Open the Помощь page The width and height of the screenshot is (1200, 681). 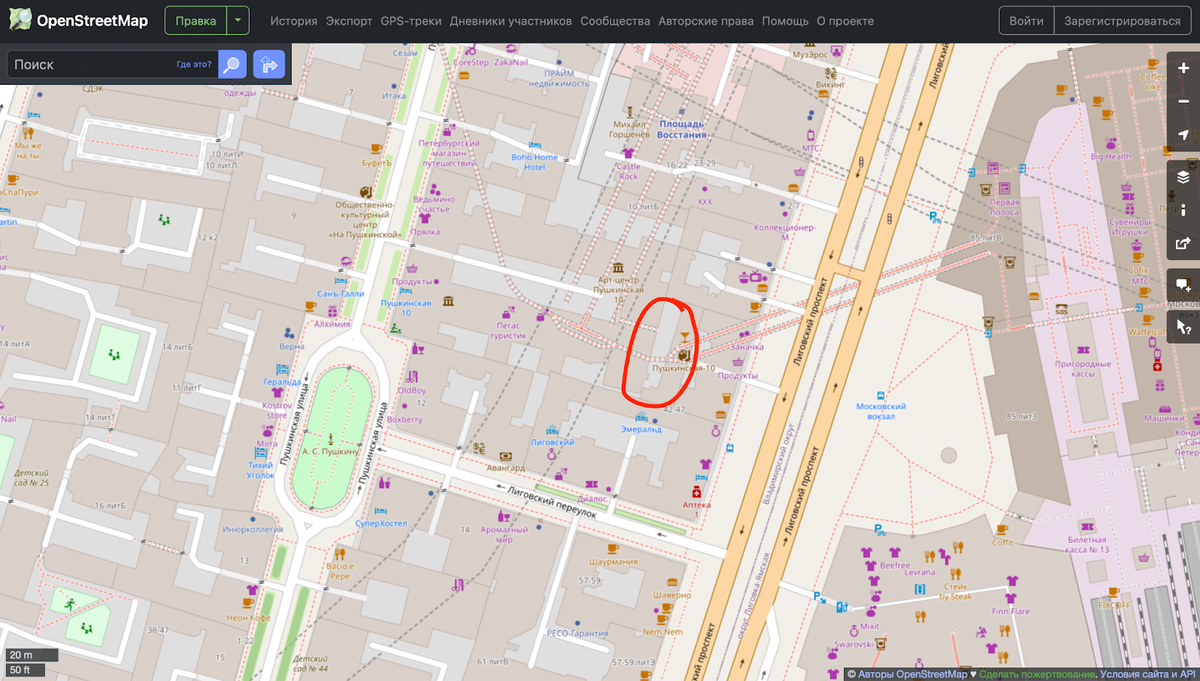[x=785, y=21]
